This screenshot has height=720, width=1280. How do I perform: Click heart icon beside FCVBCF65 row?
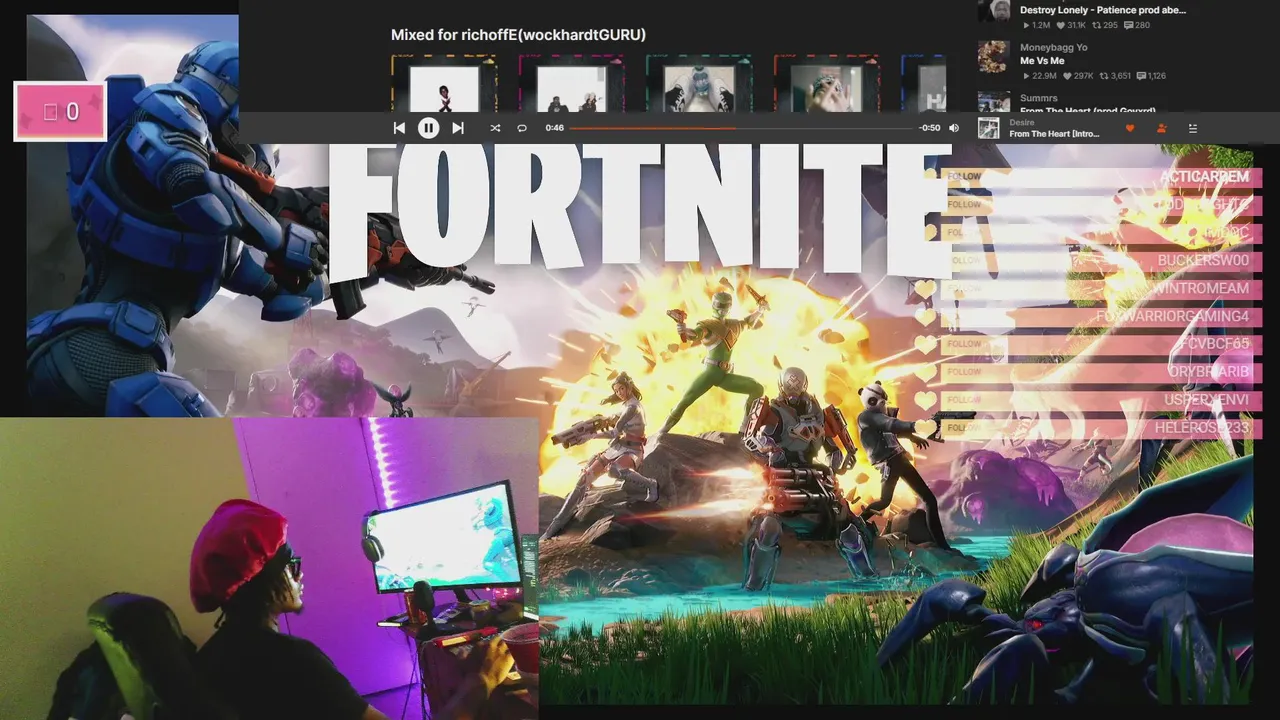pyautogui.click(x=927, y=345)
